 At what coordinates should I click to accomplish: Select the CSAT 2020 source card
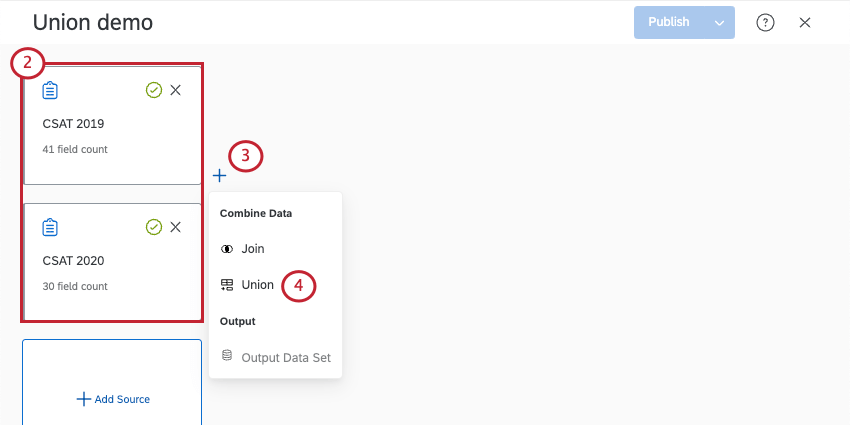click(112, 270)
